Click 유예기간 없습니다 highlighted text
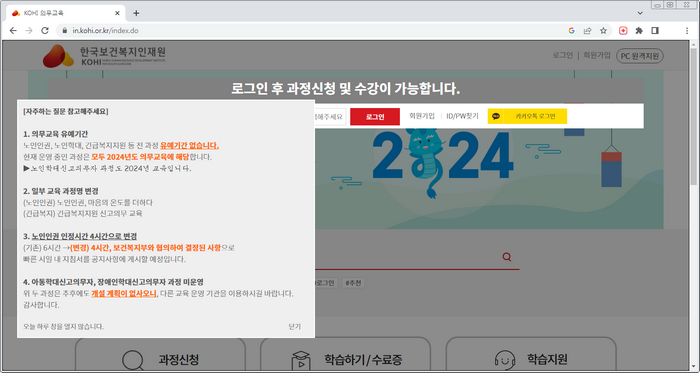 click(x=189, y=145)
